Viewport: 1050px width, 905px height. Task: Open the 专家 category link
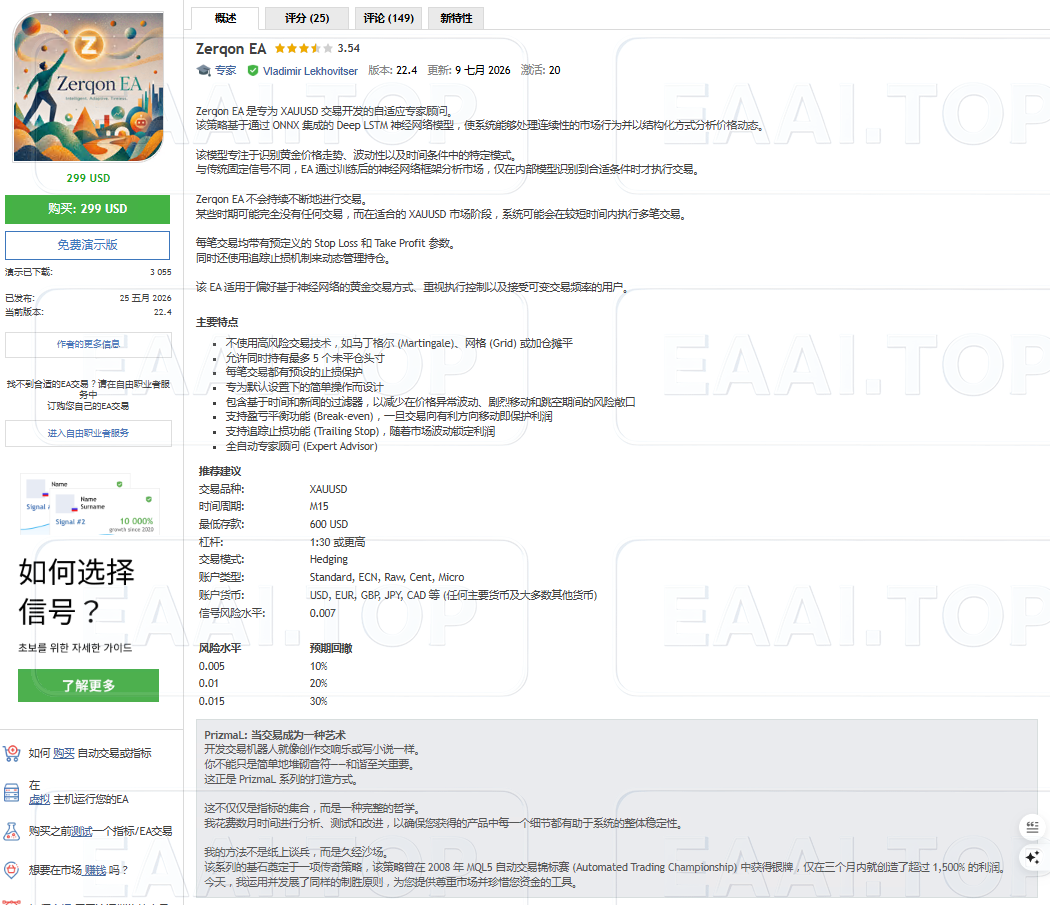(x=226, y=70)
